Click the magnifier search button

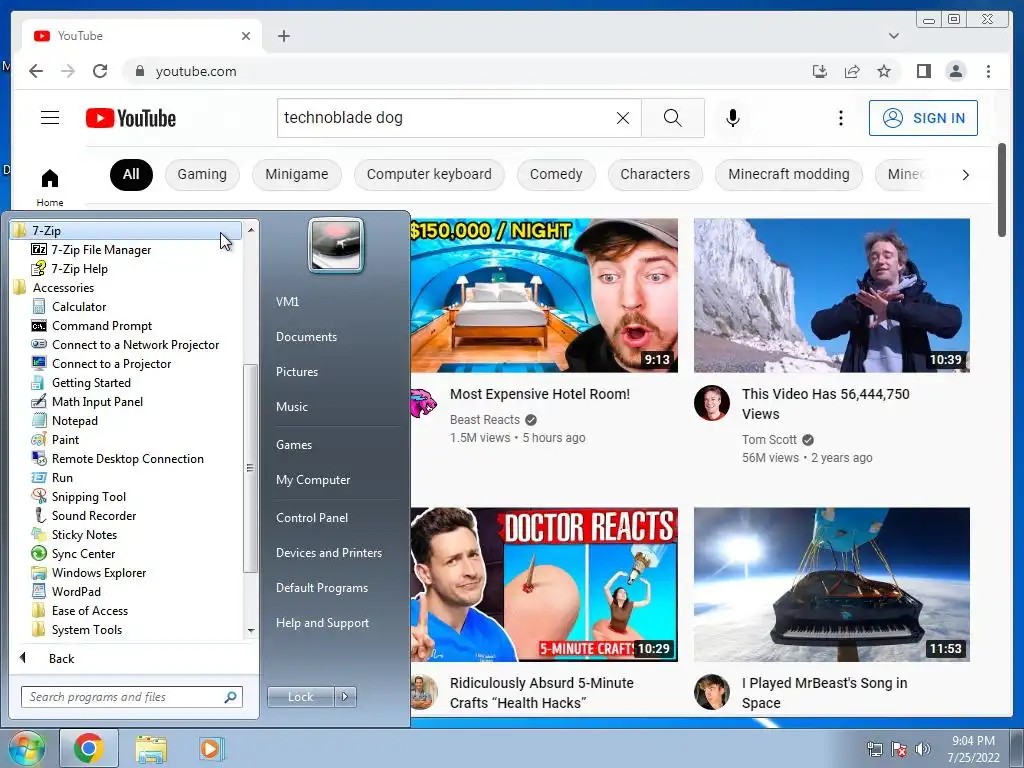673,118
